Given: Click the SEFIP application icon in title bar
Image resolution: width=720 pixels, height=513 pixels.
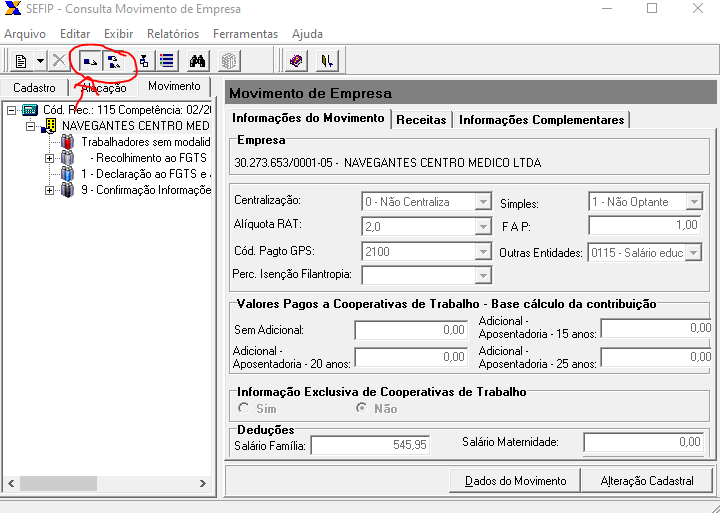Looking at the screenshot, I should [12, 8].
